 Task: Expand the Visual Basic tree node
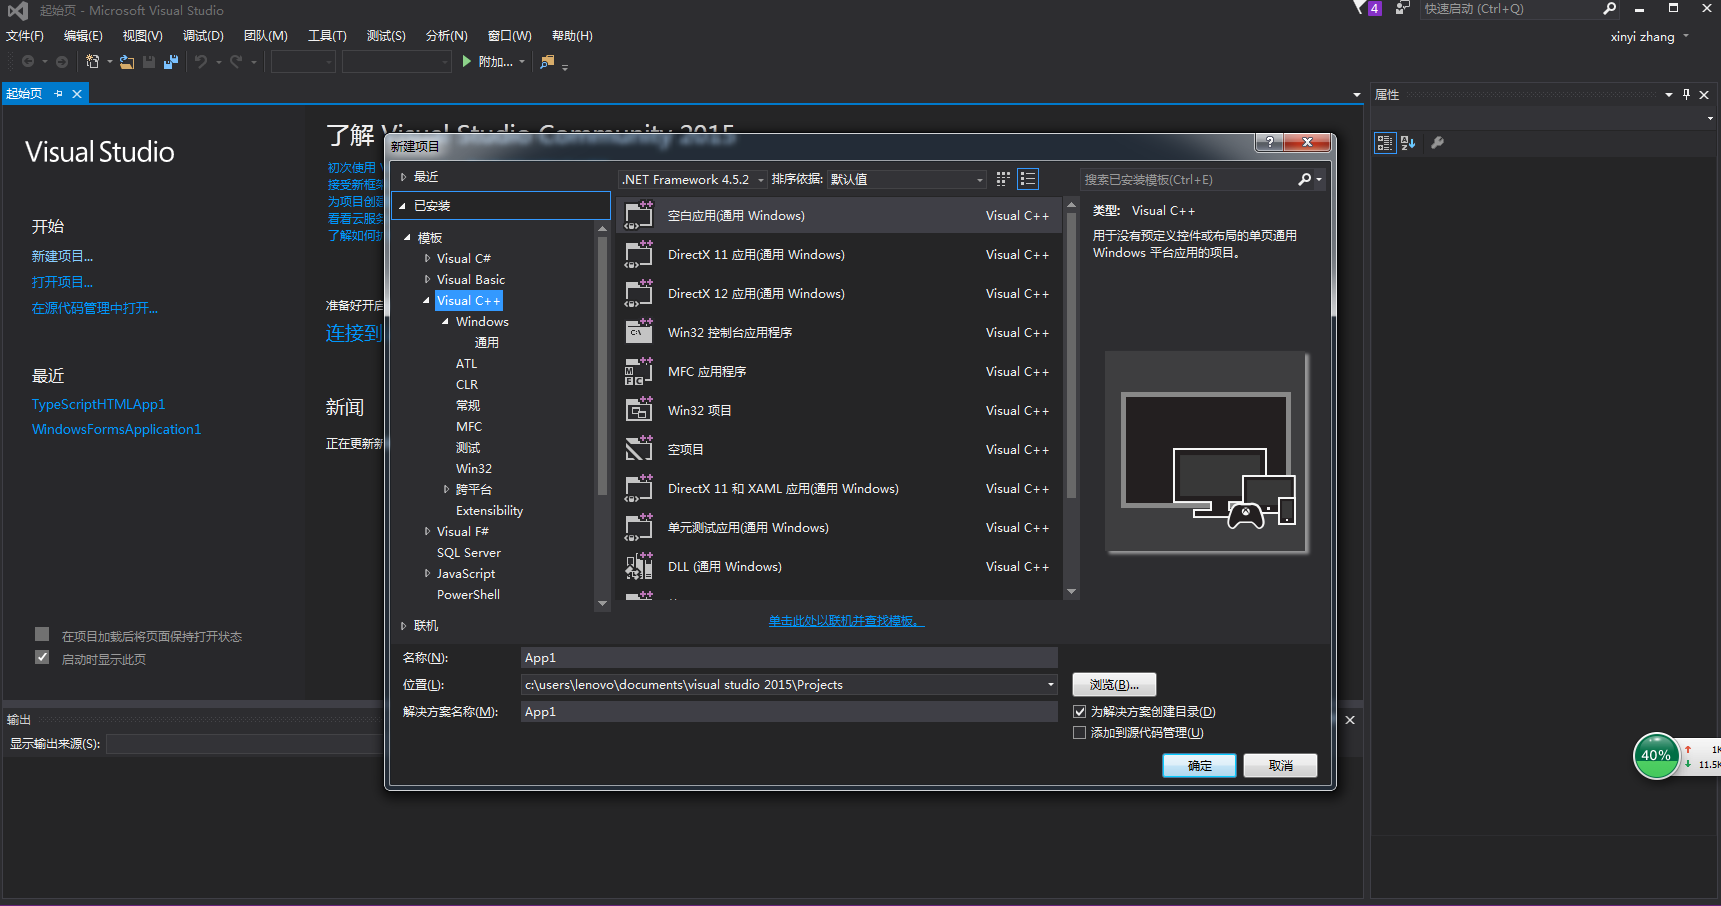(x=428, y=279)
